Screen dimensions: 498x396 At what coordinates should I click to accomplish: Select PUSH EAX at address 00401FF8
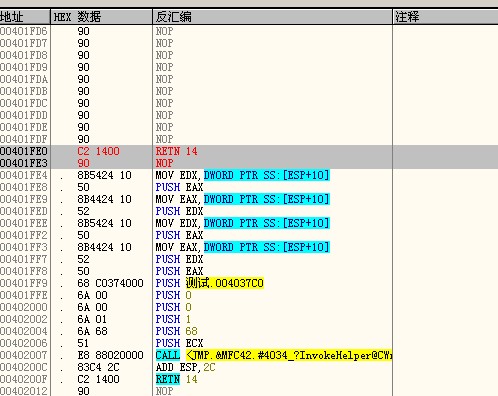179,271
